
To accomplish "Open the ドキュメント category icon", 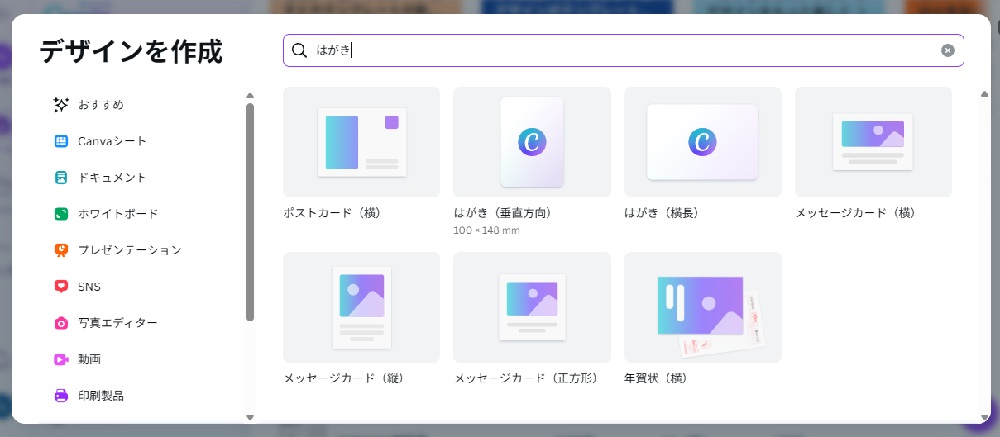I will click(x=61, y=178).
